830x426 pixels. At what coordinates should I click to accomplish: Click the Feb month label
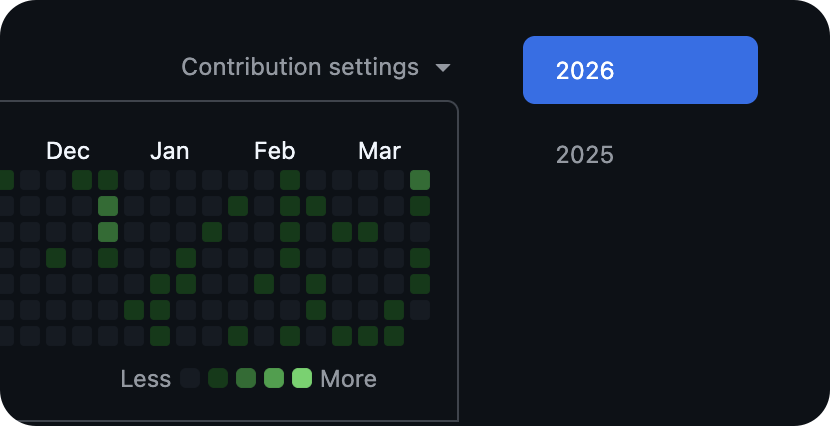click(x=275, y=151)
